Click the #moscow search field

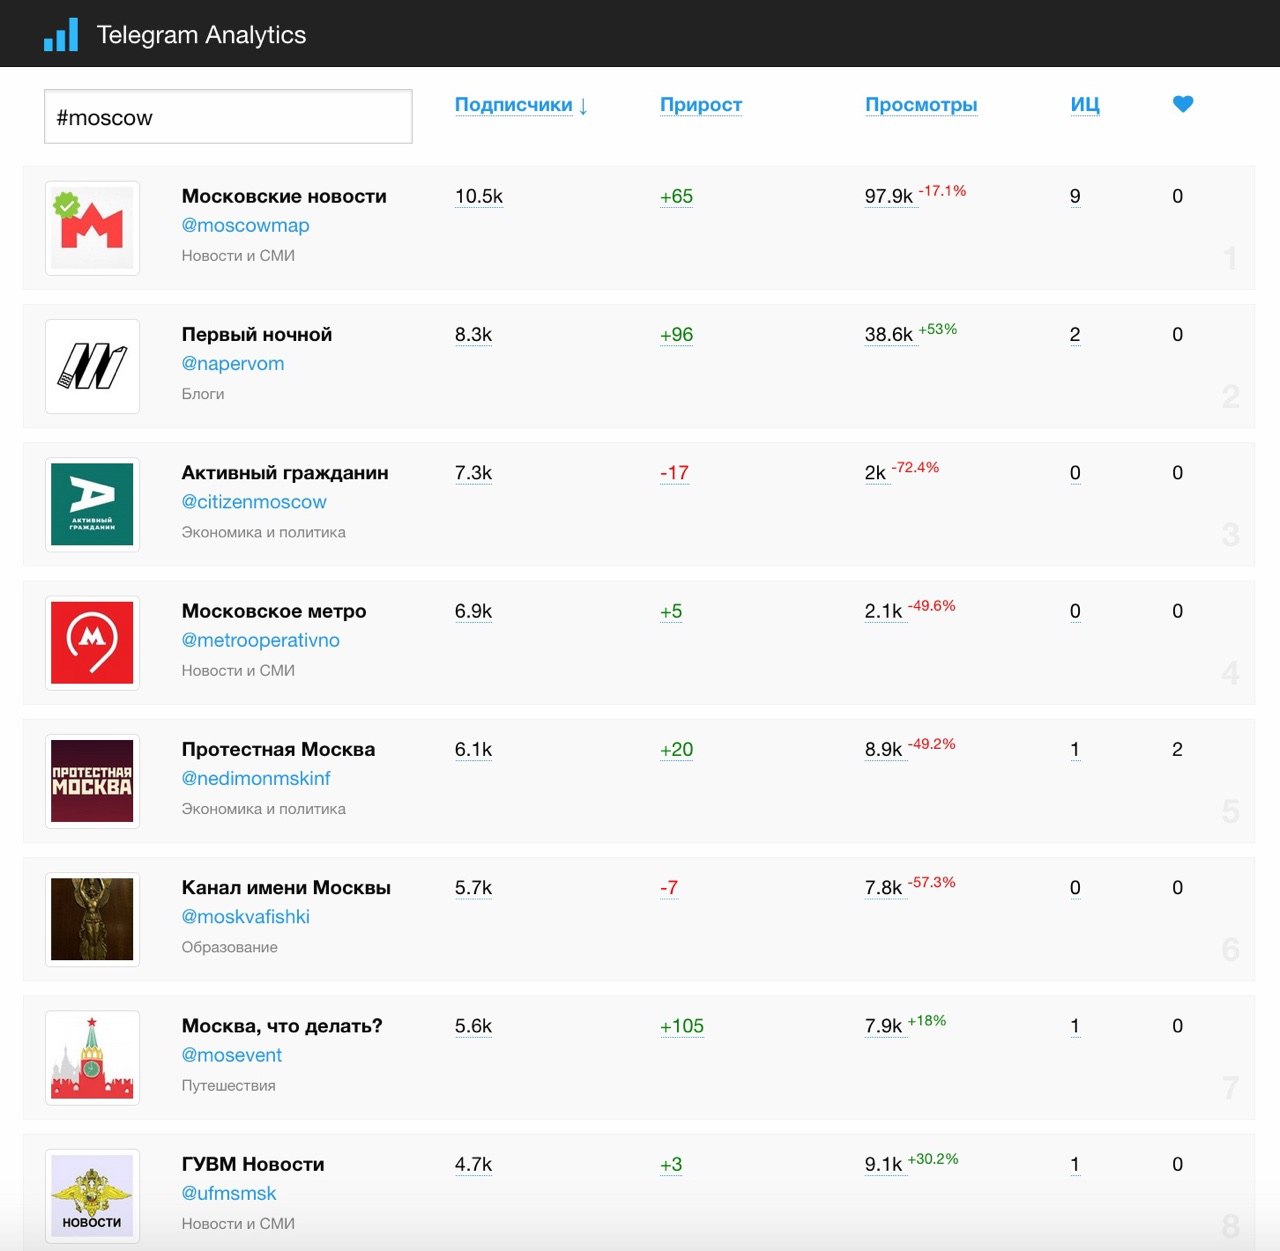pos(228,117)
